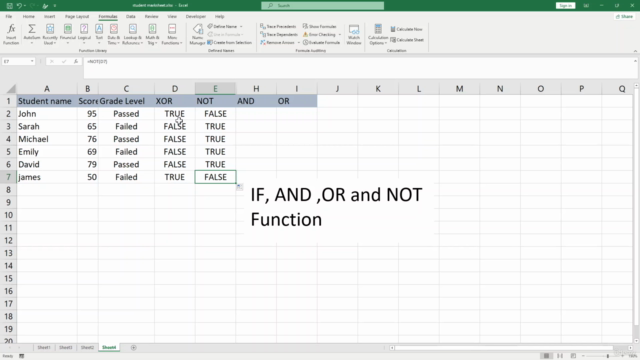Switch to the Developer tab
The image size is (640, 360).
[196, 16]
